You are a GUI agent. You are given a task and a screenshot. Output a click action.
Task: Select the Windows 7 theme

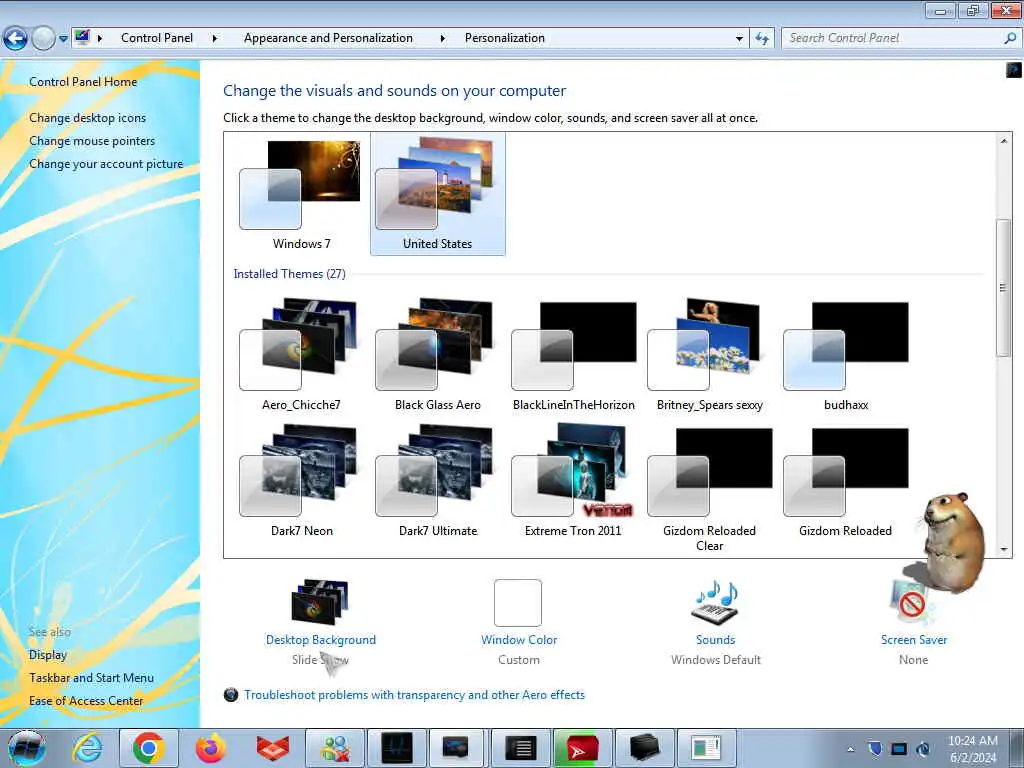[301, 194]
